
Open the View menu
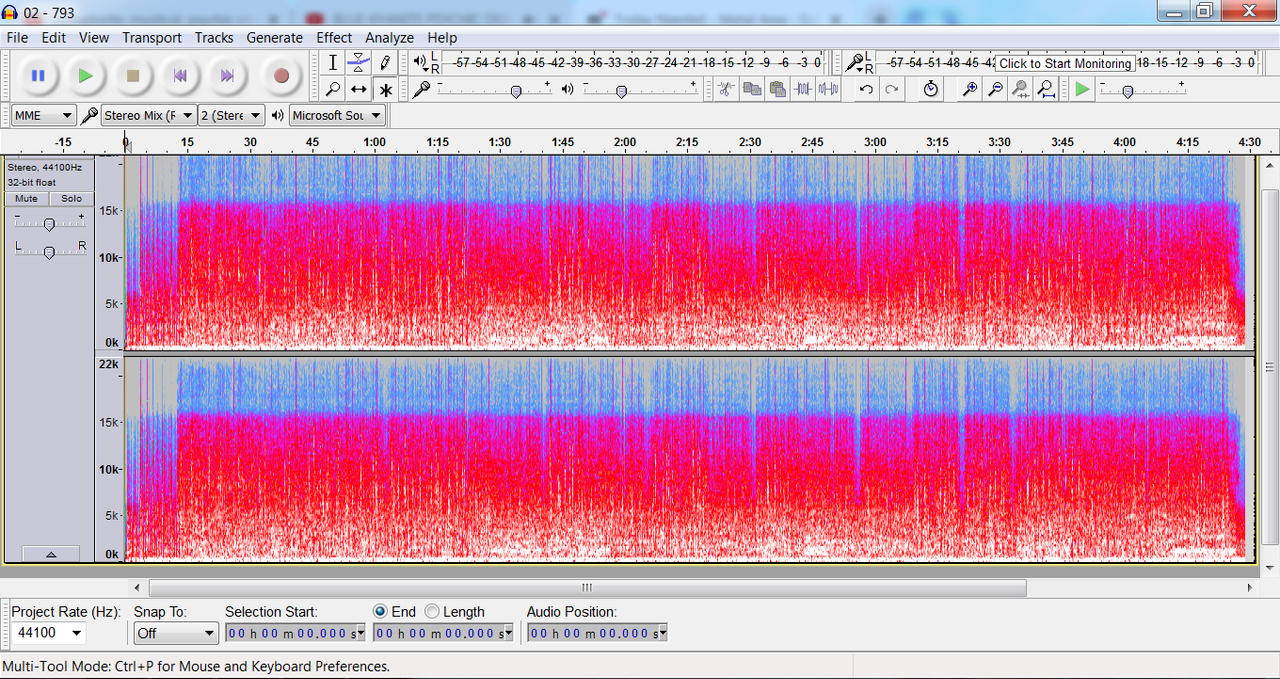[x=94, y=38]
